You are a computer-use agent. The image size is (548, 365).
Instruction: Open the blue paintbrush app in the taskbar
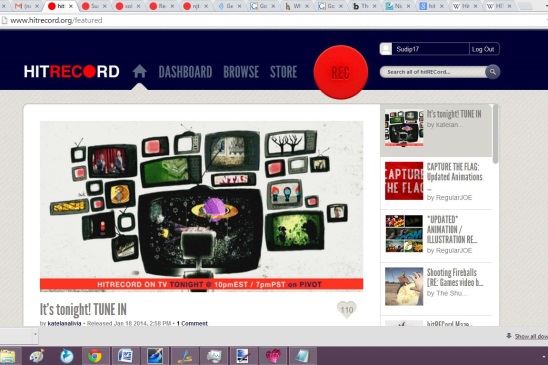(155, 356)
